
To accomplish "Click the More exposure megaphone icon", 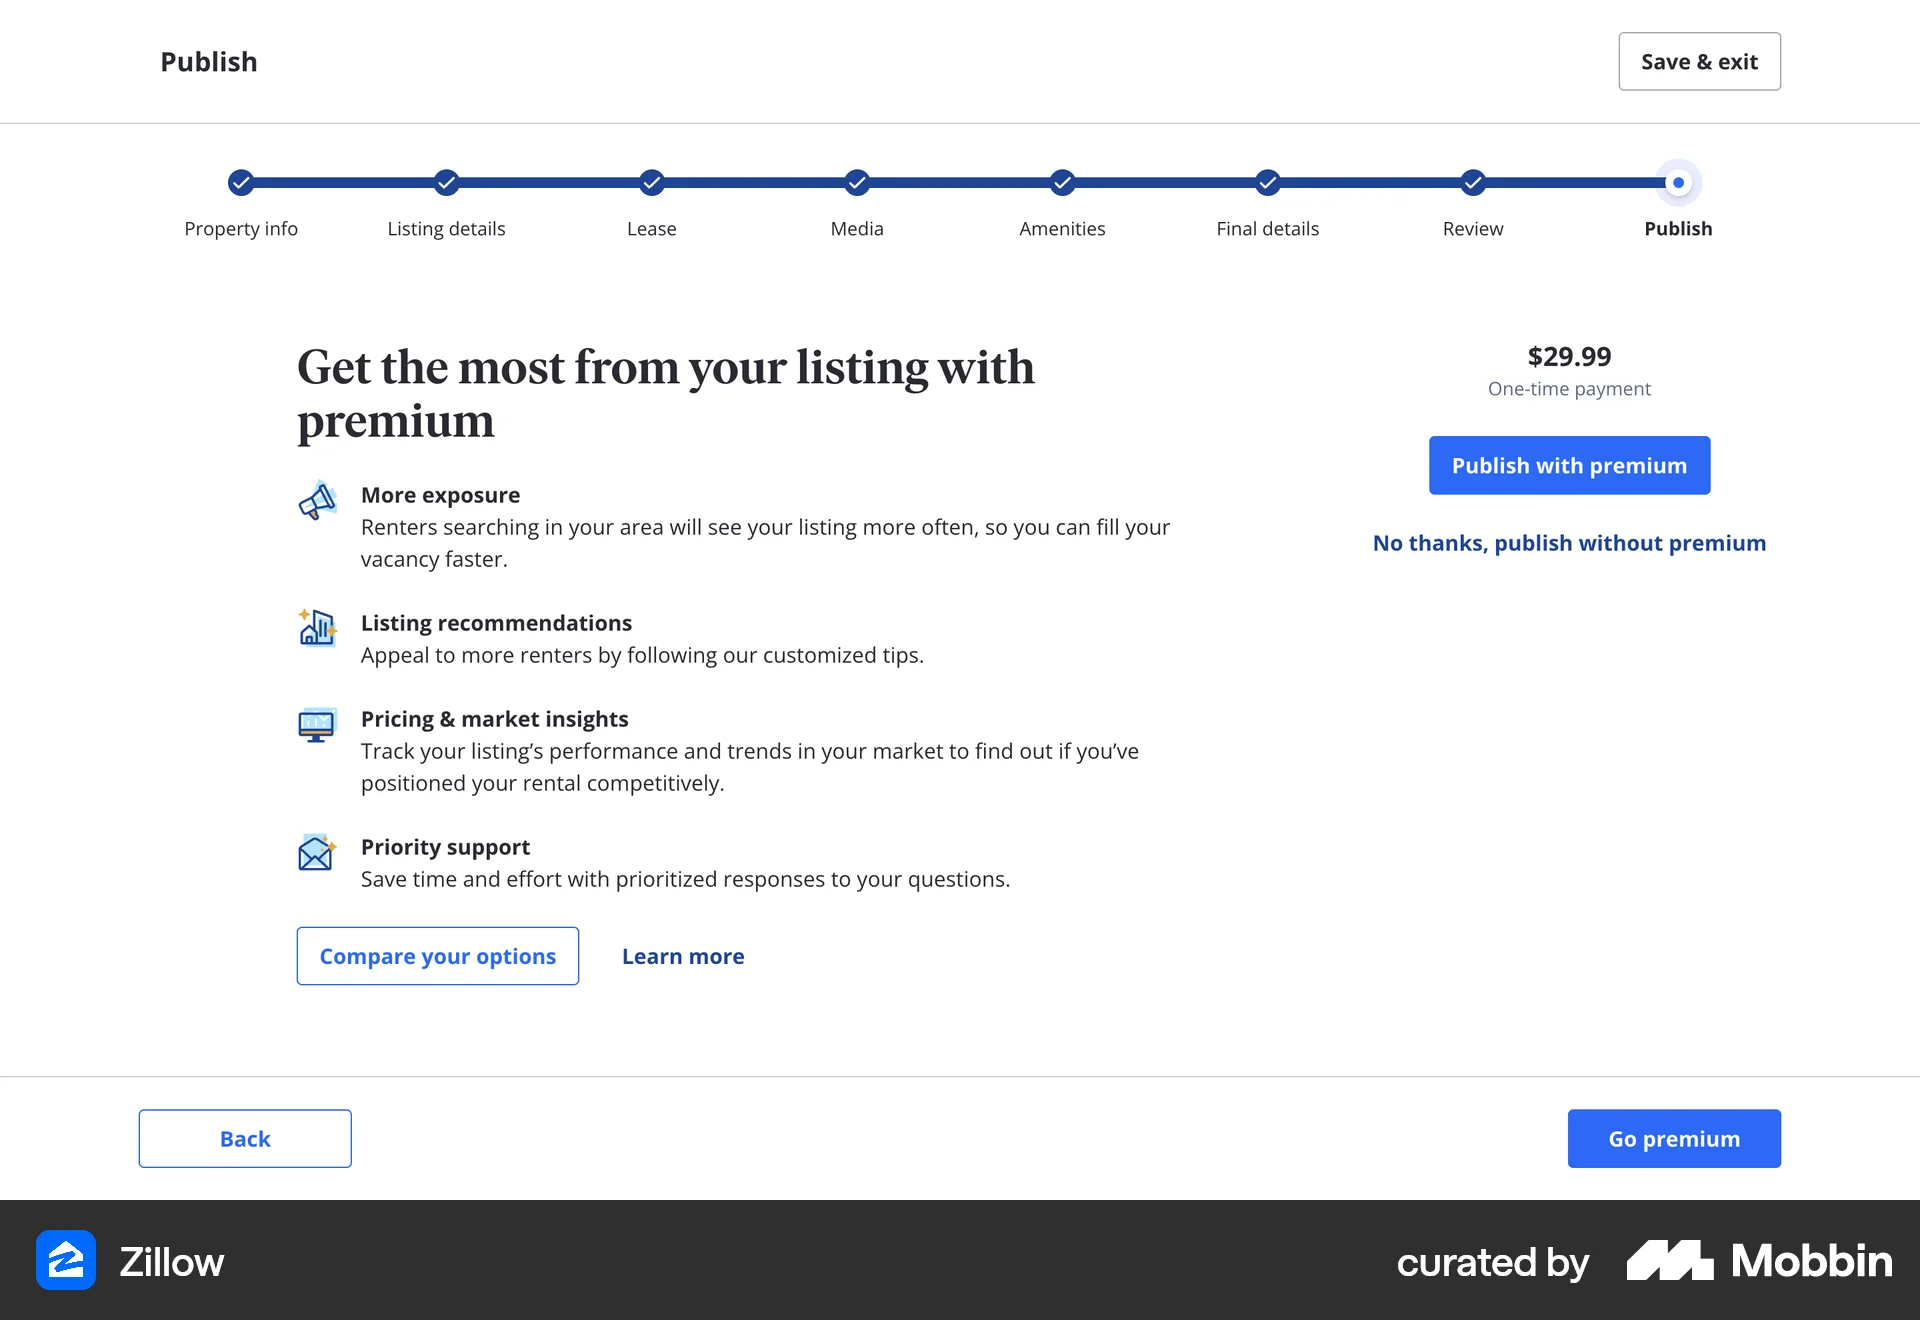I will click(317, 501).
